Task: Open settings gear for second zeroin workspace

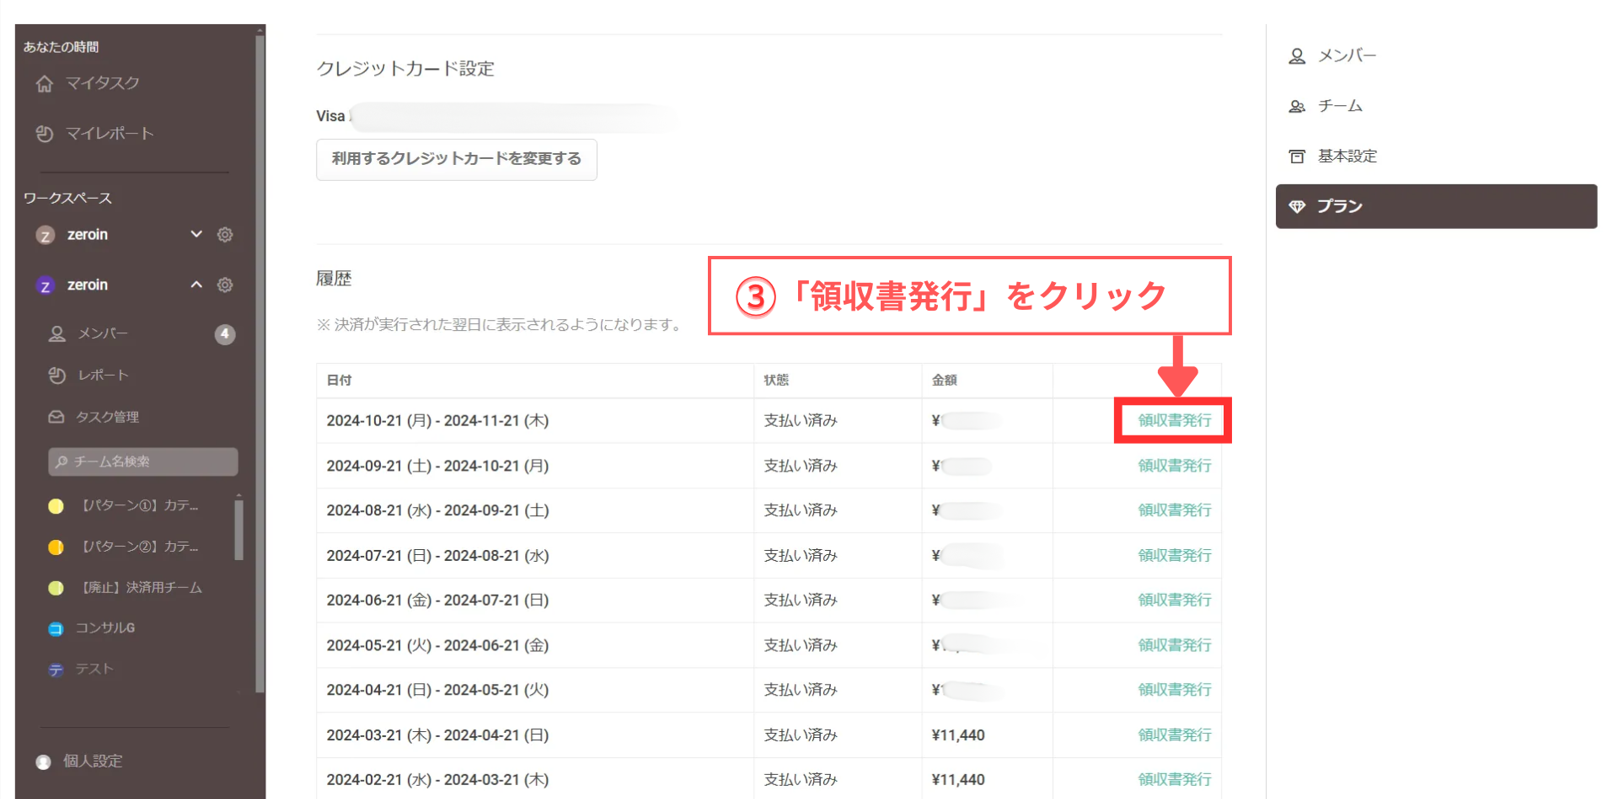Action: (225, 285)
